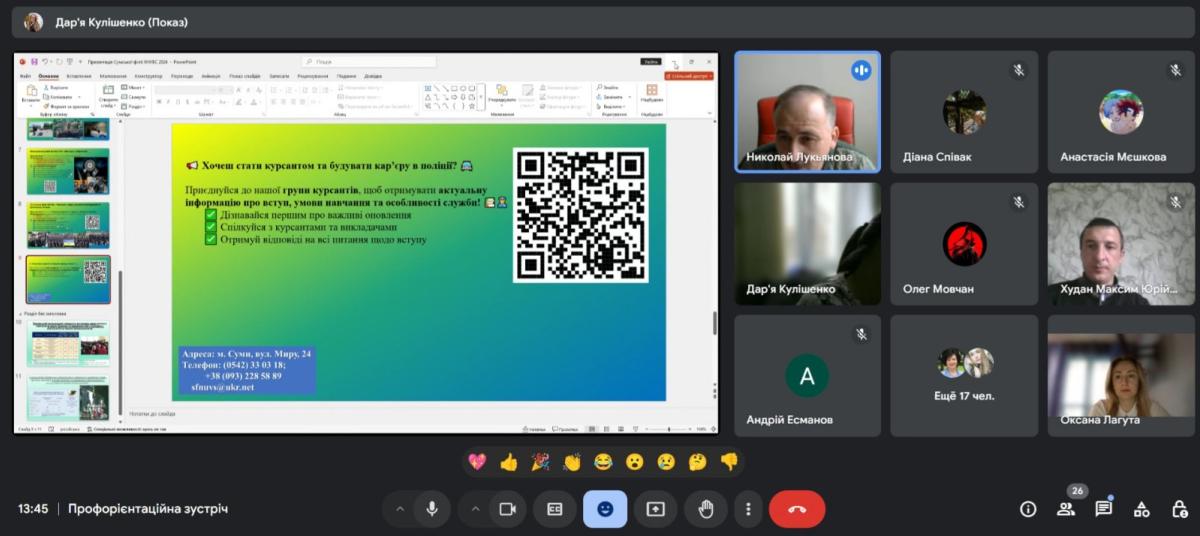This screenshot has height=536, width=1200.
Task: Click PowerPoint zoom slider in status bar
Action: coord(668,429)
